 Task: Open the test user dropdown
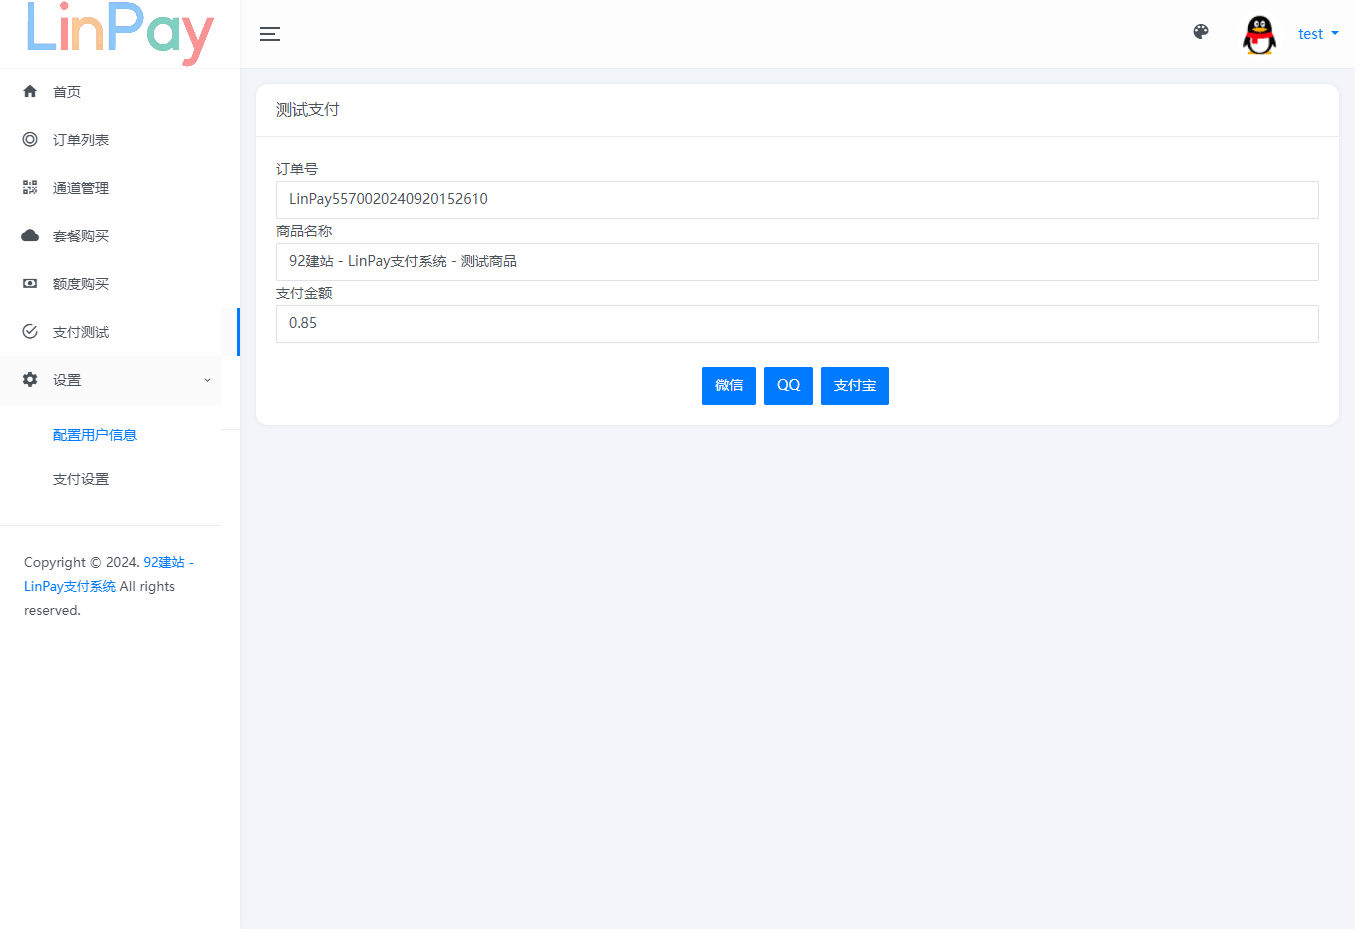coord(1318,34)
